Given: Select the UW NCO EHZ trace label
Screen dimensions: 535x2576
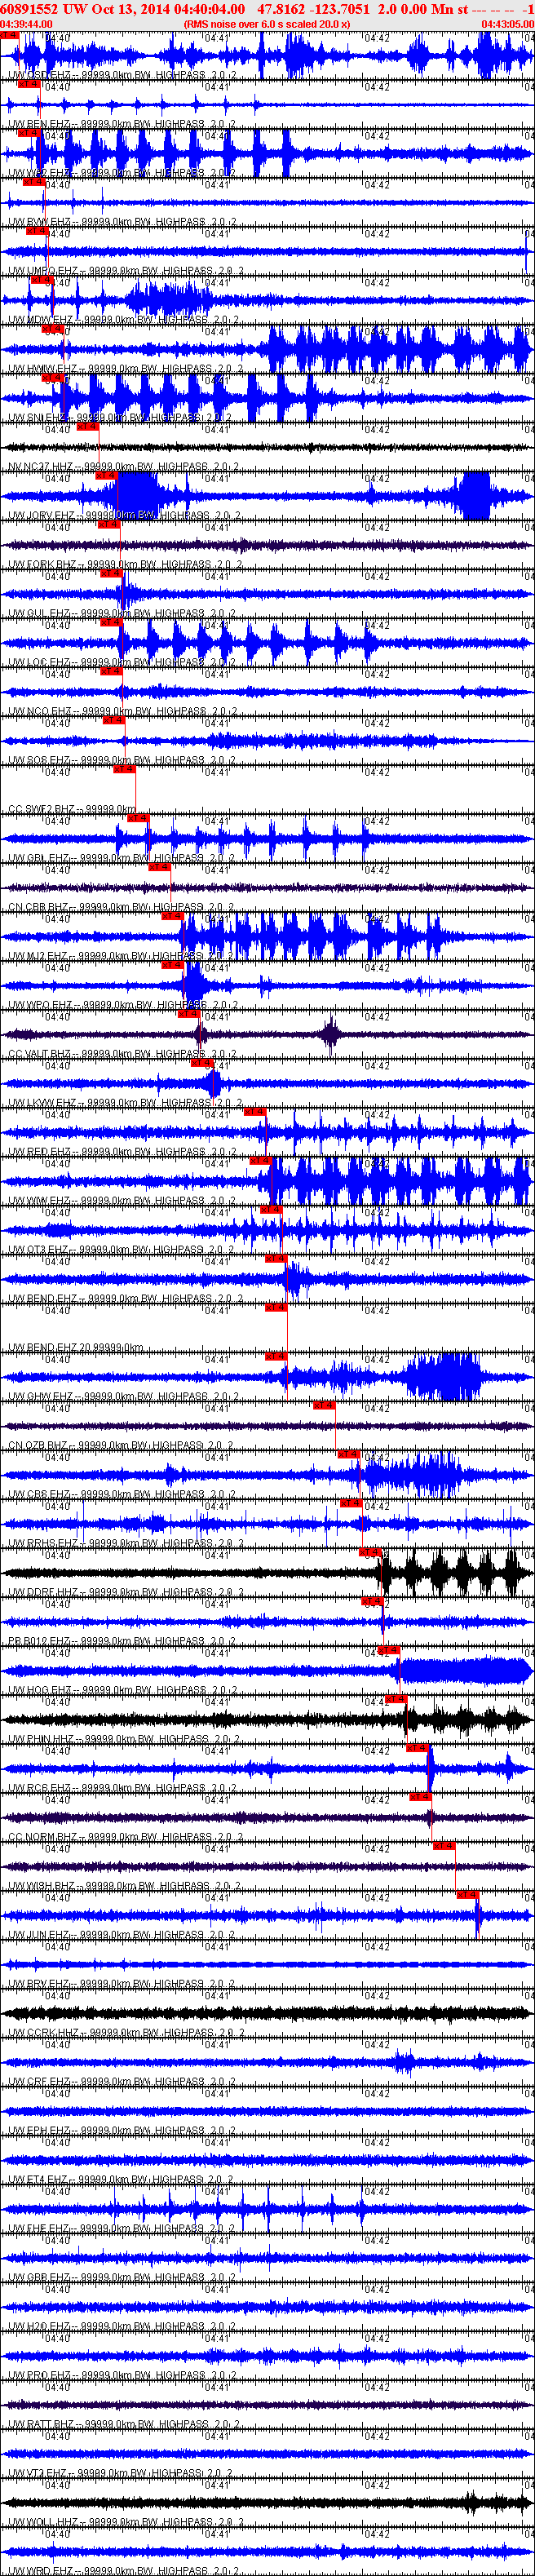Looking at the screenshot, I should click(x=122, y=712).
